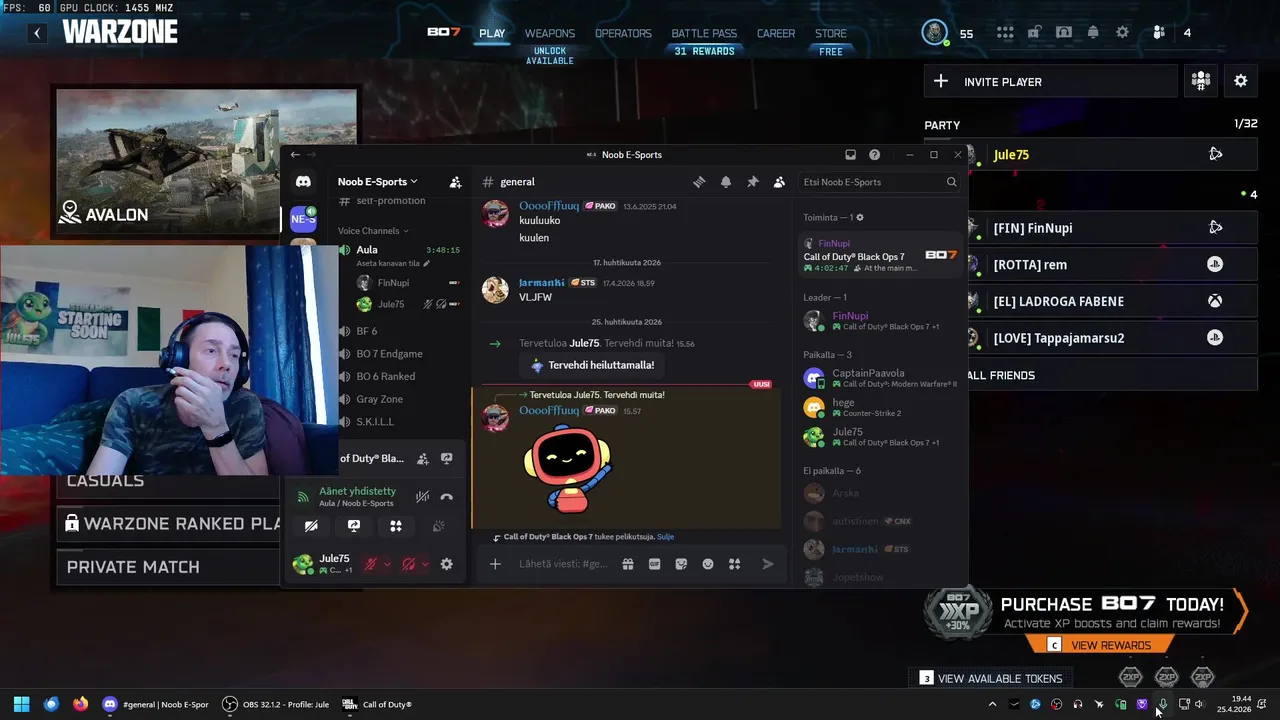Open the STORE tab

(x=831, y=33)
